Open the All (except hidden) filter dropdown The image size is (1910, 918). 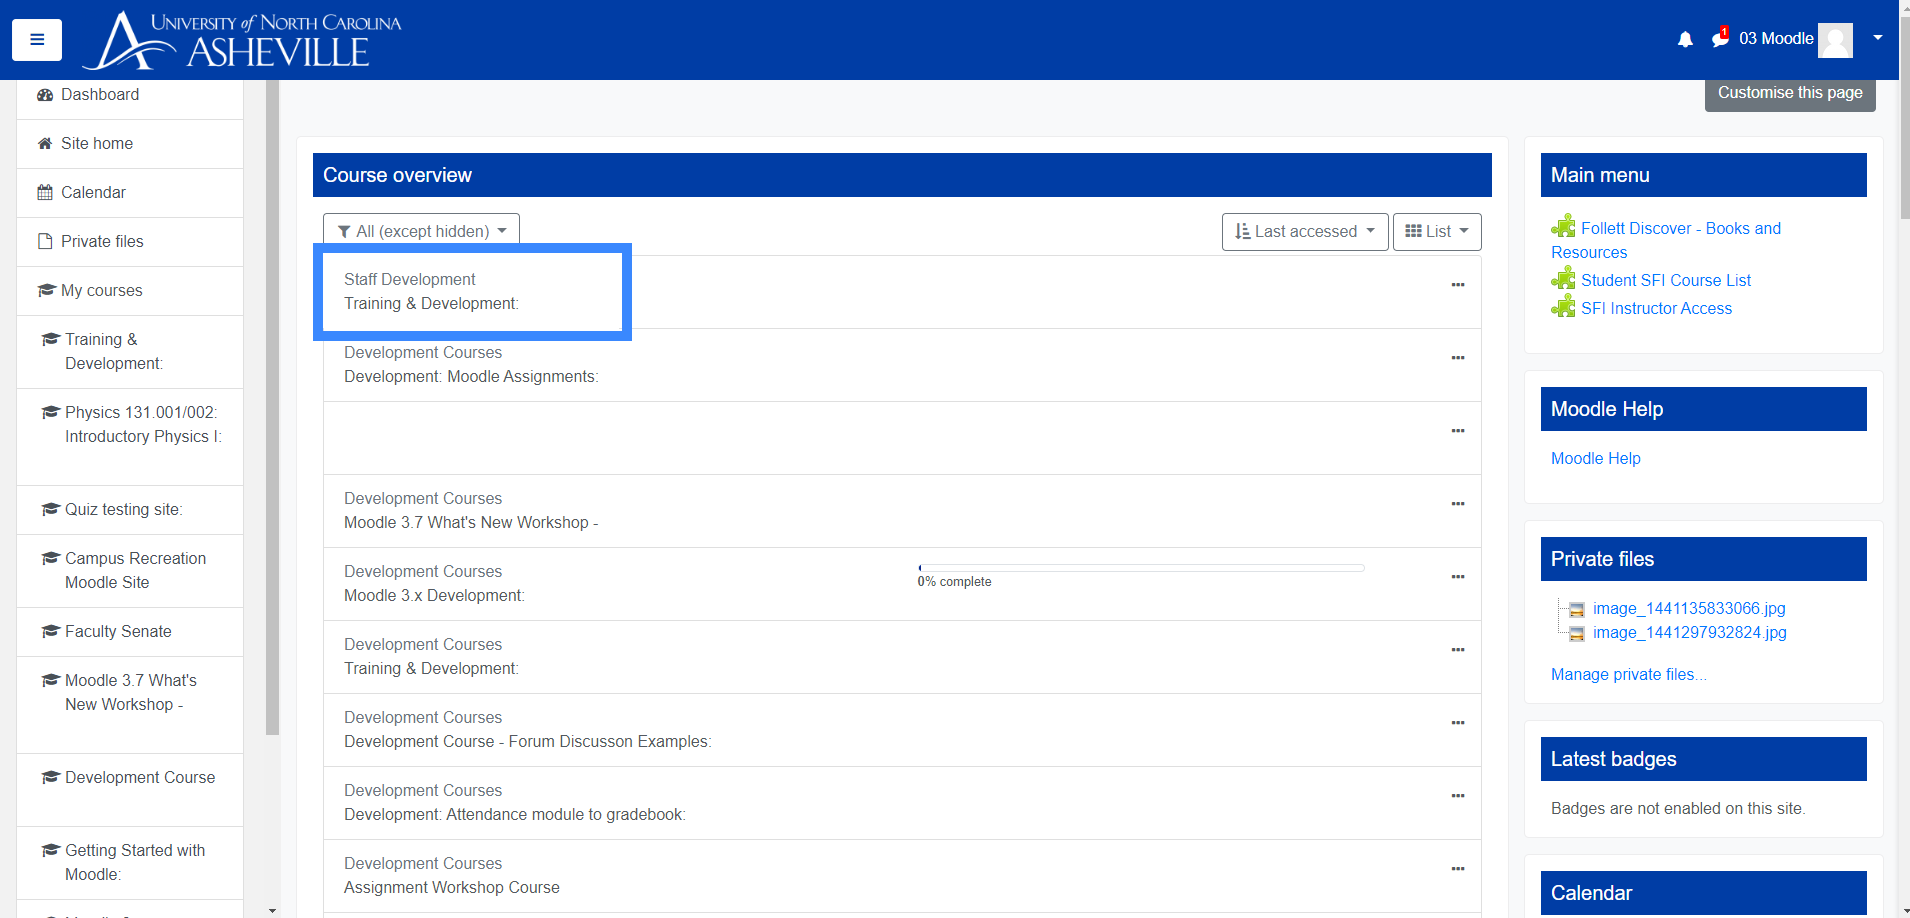[x=421, y=231]
